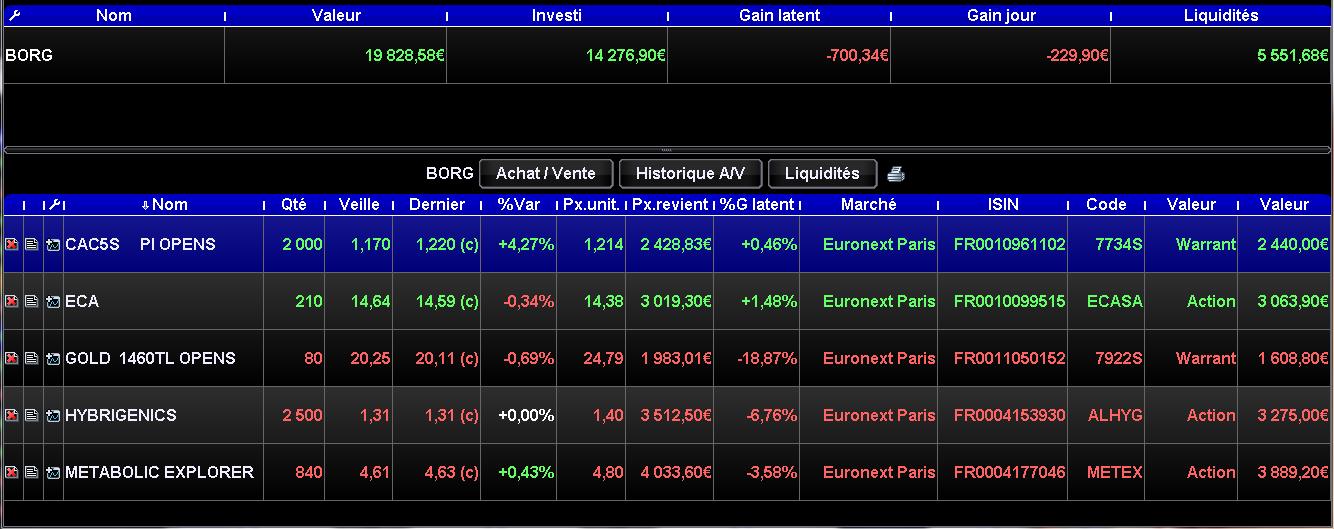Image resolution: width=1334 pixels, height=529 pixels.
Task: Select the CAC5S PI OPENS name cell
Action: 164,244
